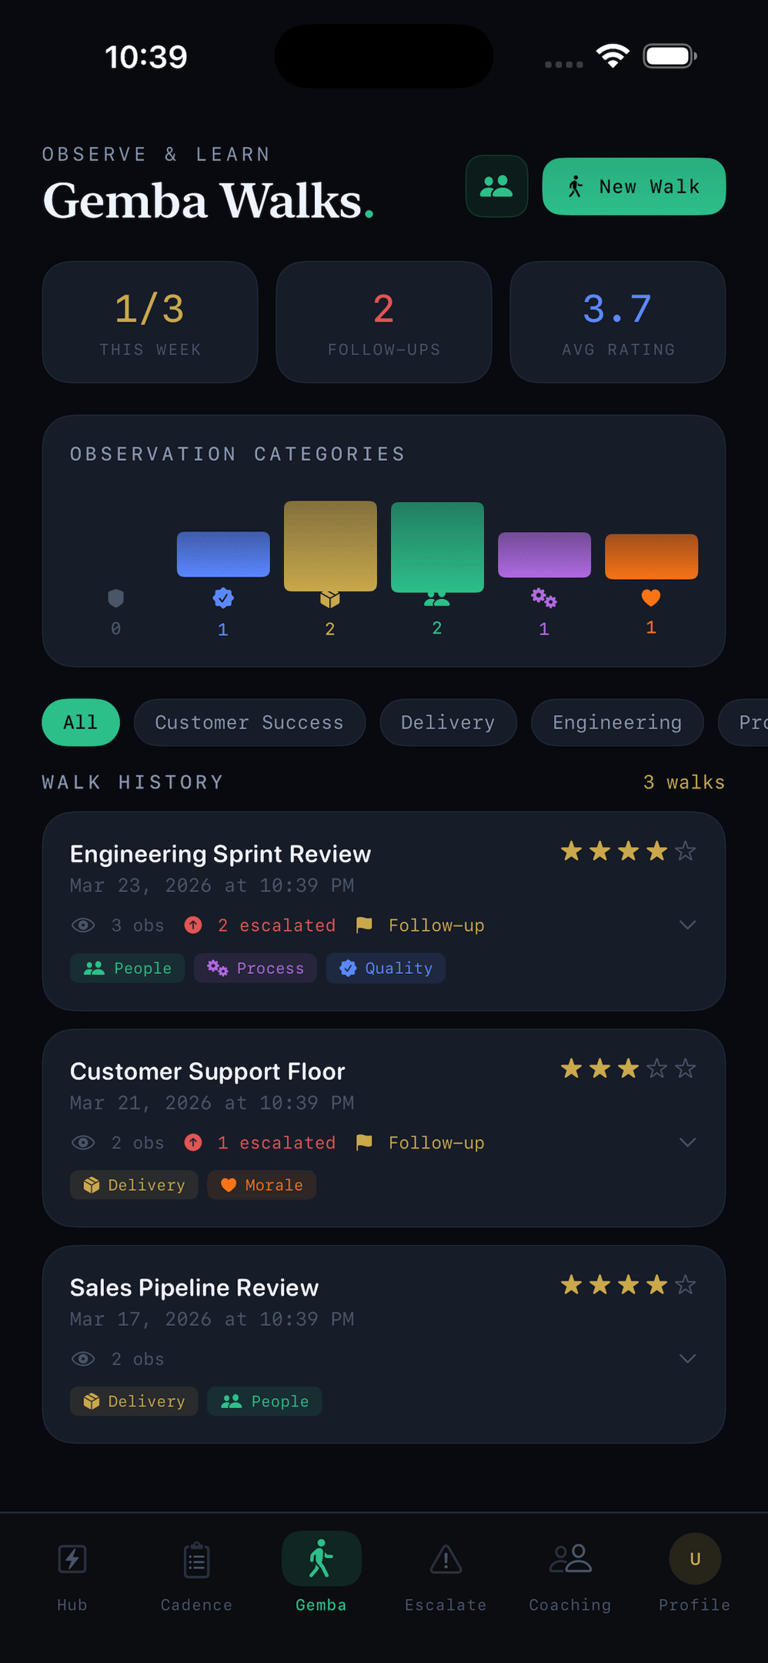
Task: Select the Engineering filter tab
Action: click(x=617, y=722)
